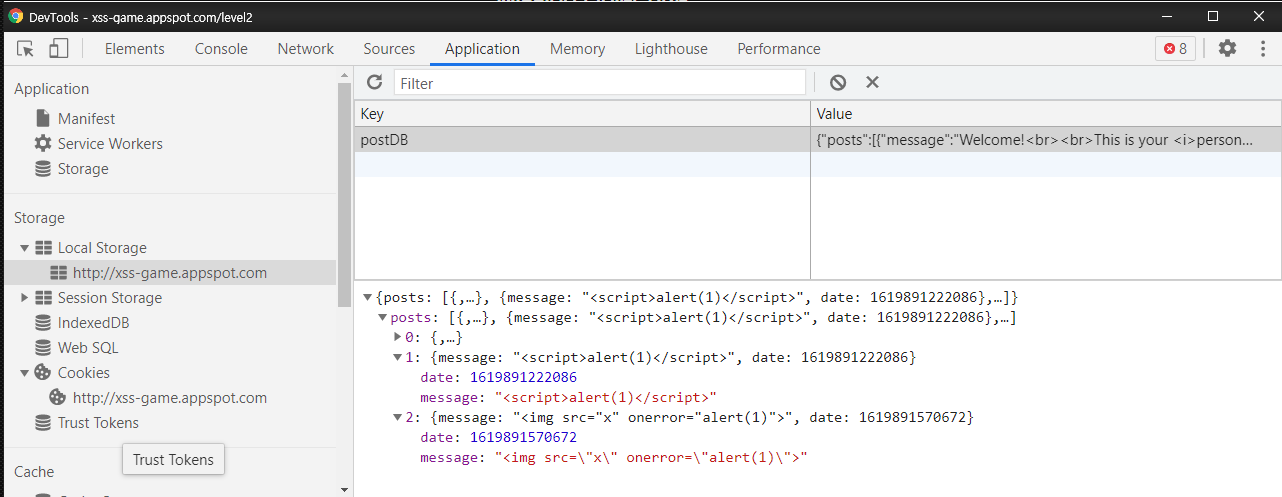Refresh the local storage table
The height and width of the screenshot is (497, 1282).
coord(374,82)
